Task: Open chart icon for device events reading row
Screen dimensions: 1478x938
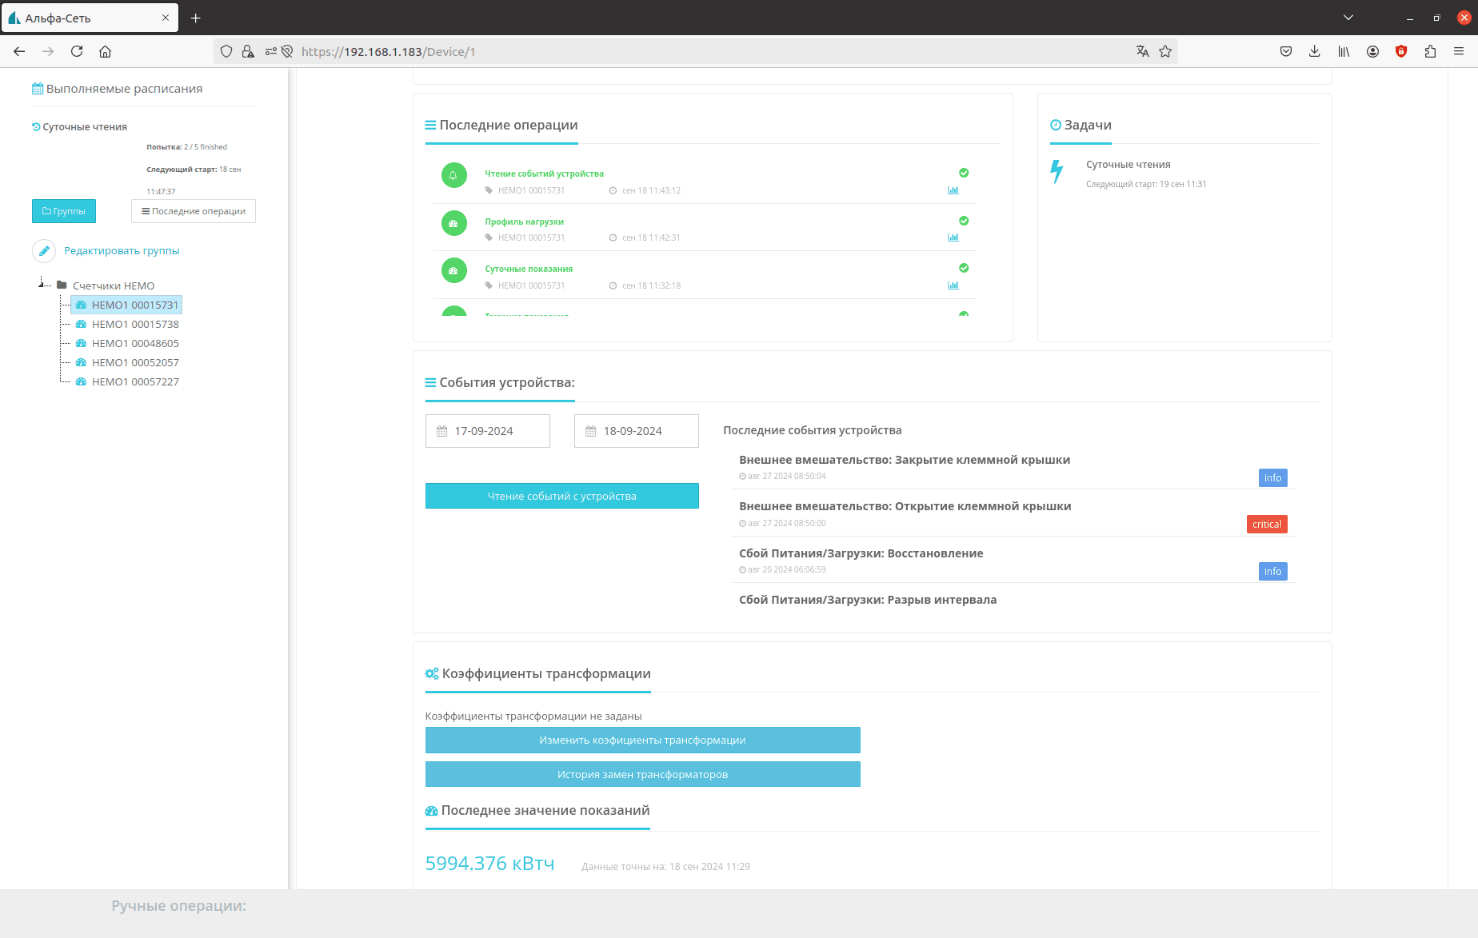Action: (953, 190)
